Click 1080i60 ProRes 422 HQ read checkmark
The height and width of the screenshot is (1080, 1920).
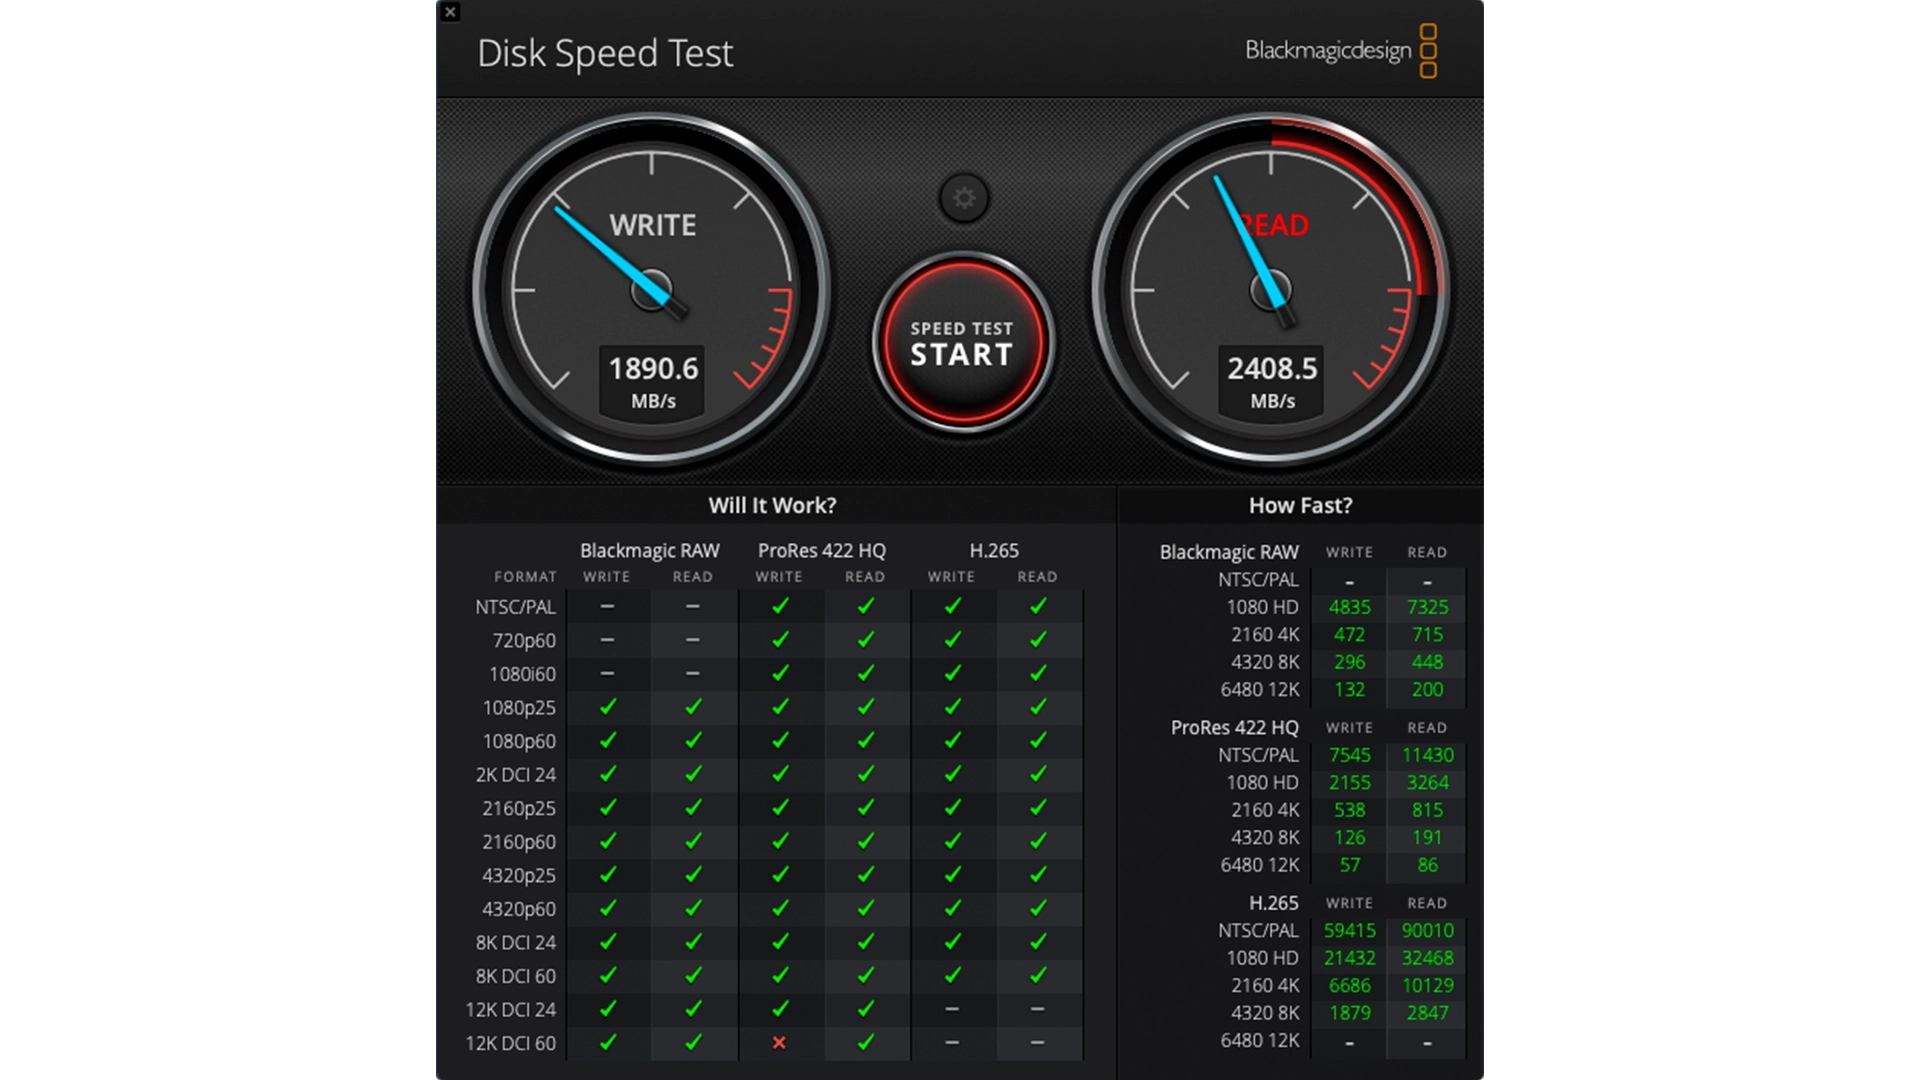coord(866,673)
